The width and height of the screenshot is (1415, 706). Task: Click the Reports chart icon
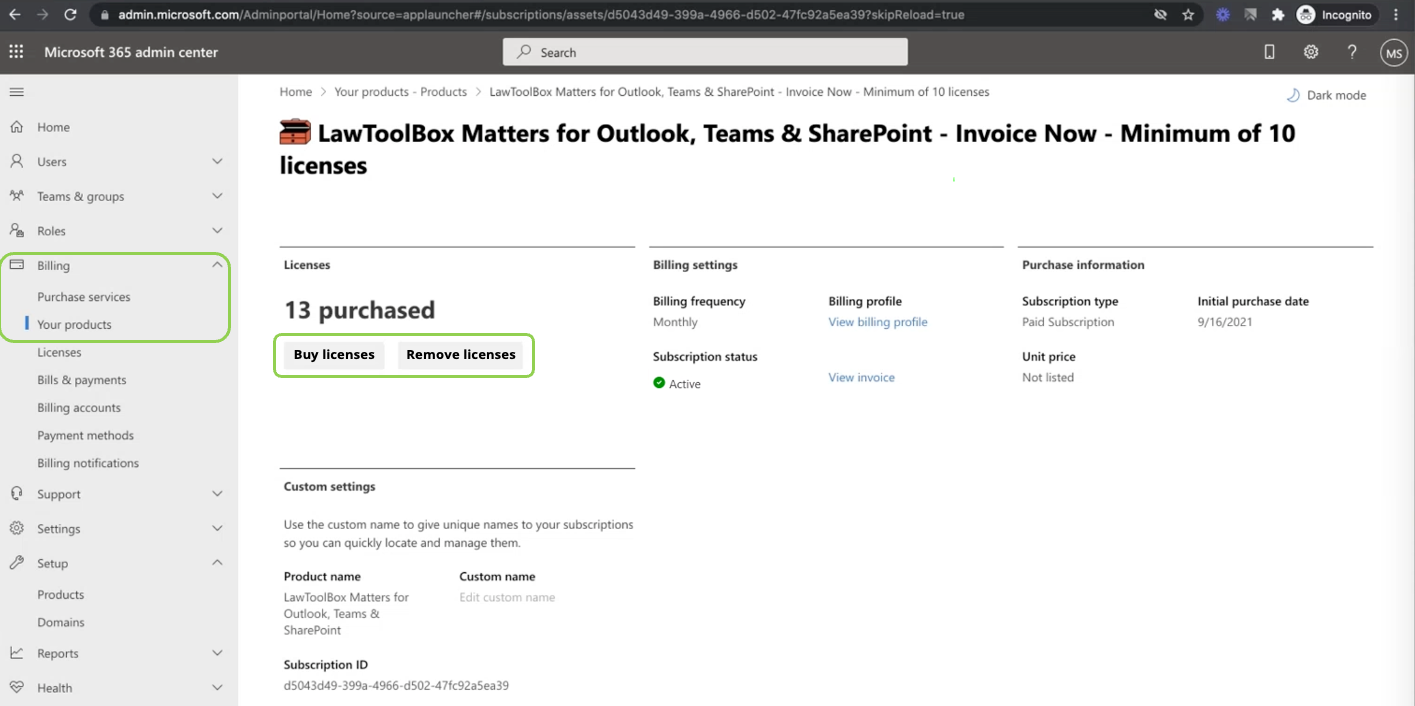16,653
